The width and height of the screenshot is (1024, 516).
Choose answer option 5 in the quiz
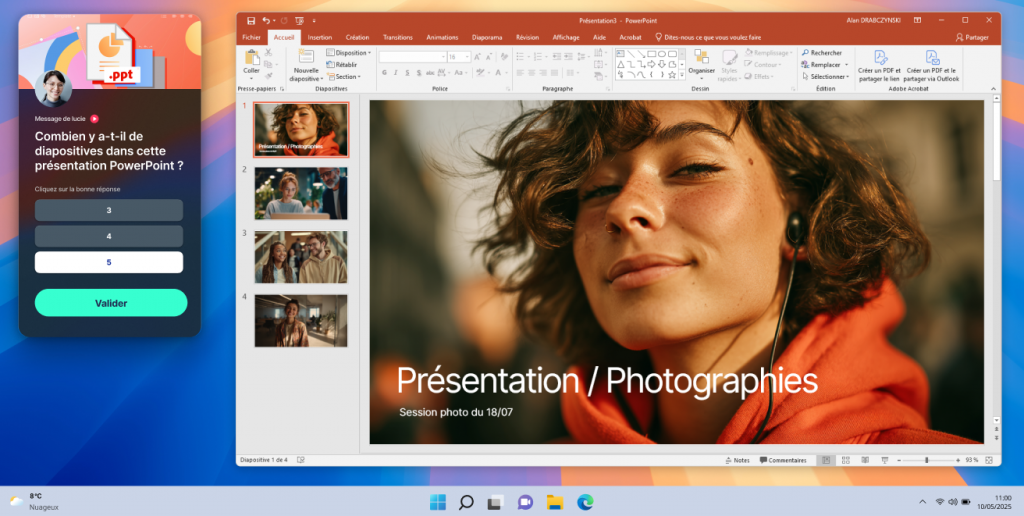pos(109,262)
